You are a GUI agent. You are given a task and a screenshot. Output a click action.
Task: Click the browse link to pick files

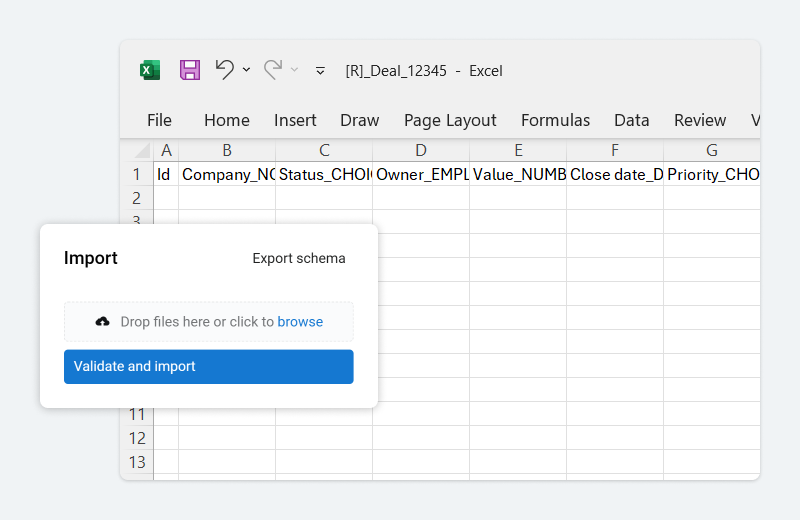tap(300, 321)
